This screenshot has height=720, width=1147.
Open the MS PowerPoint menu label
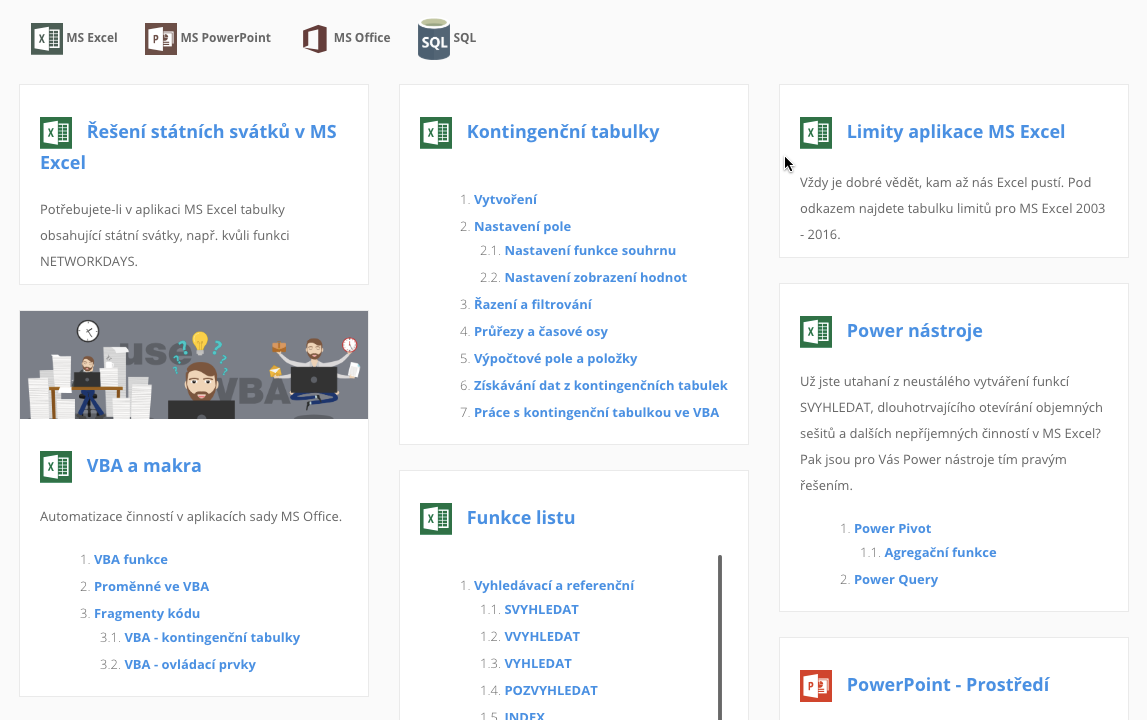pos(225,38)
